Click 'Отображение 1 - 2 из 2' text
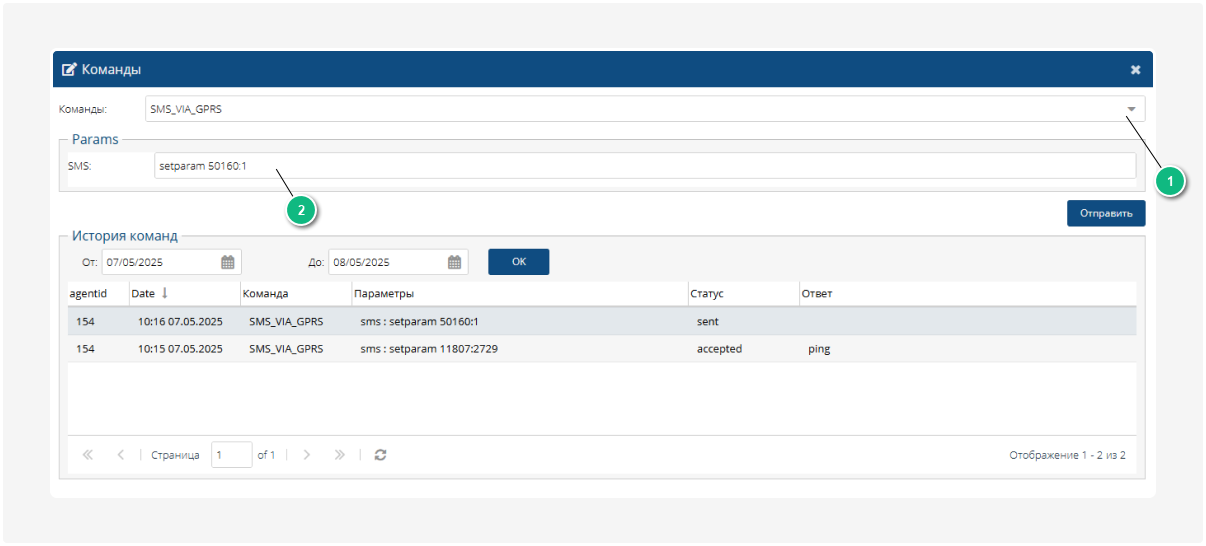The width and height of the screenshot is (1206, 546). coord(1068,455)
